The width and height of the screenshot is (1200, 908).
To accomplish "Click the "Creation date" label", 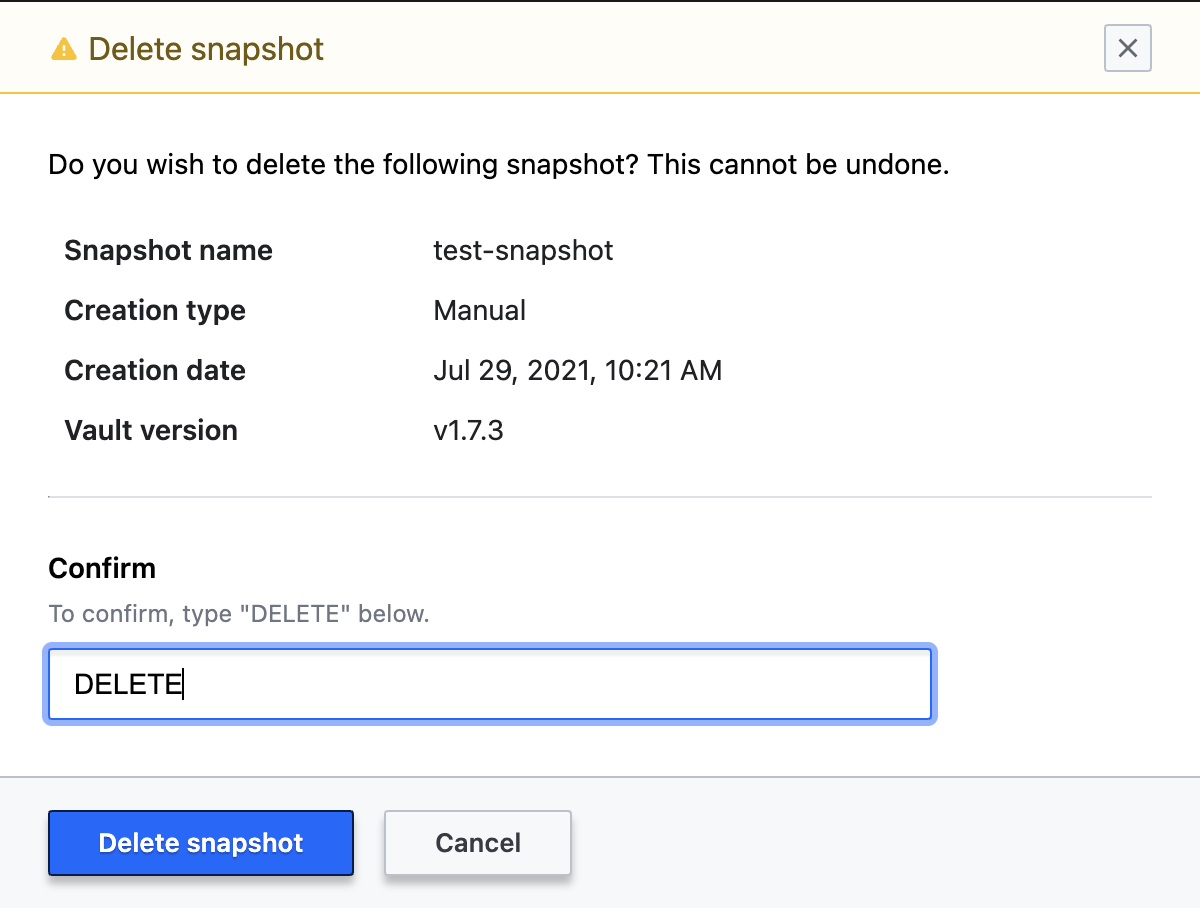I will [155, 370].
